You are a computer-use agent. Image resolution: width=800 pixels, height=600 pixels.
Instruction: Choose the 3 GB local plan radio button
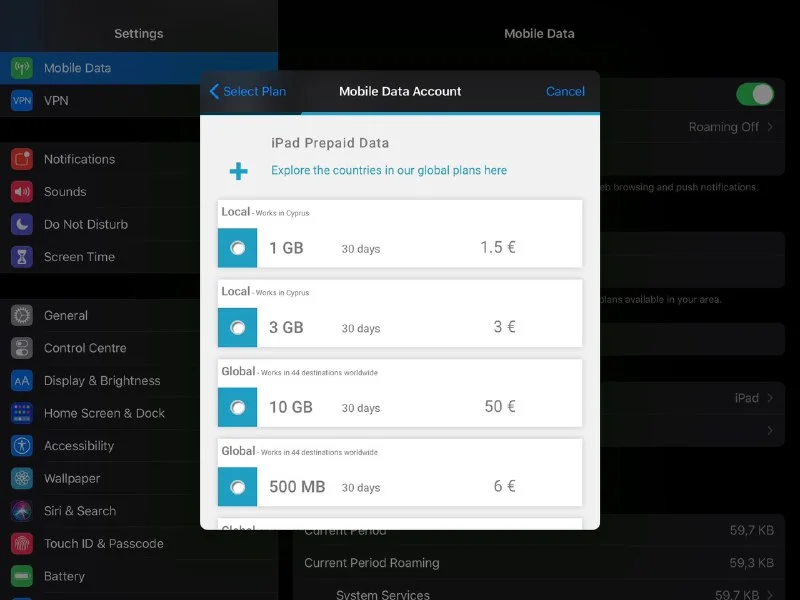[x=238, y=328]
